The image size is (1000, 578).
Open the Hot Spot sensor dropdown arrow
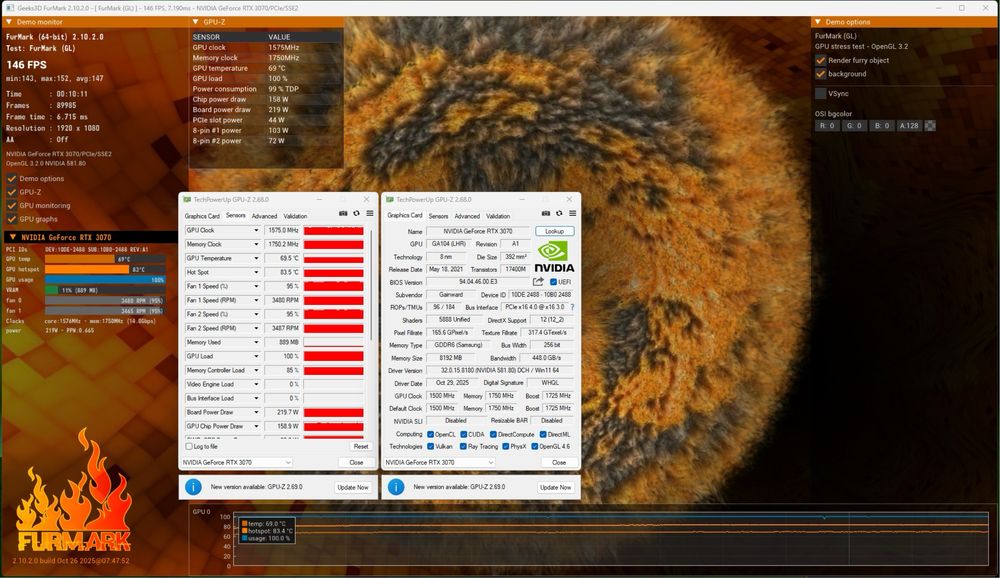click(x=256, y=272)
